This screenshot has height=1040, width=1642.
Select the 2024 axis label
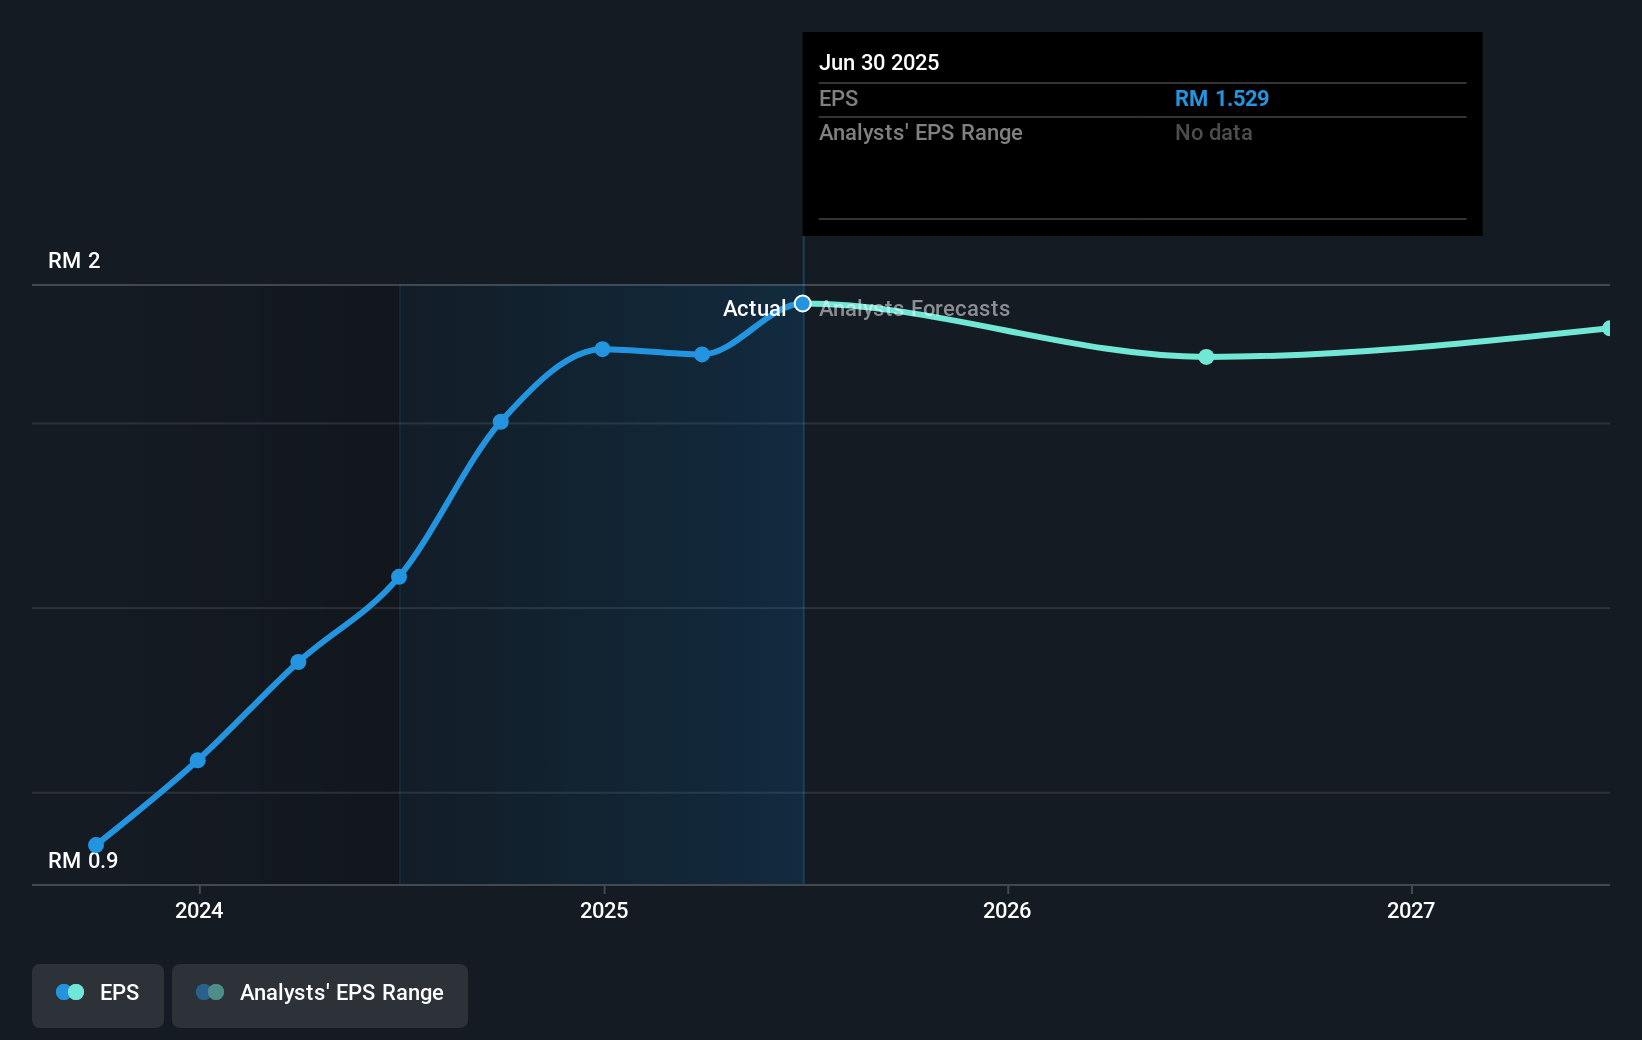[x=199, y=910]
